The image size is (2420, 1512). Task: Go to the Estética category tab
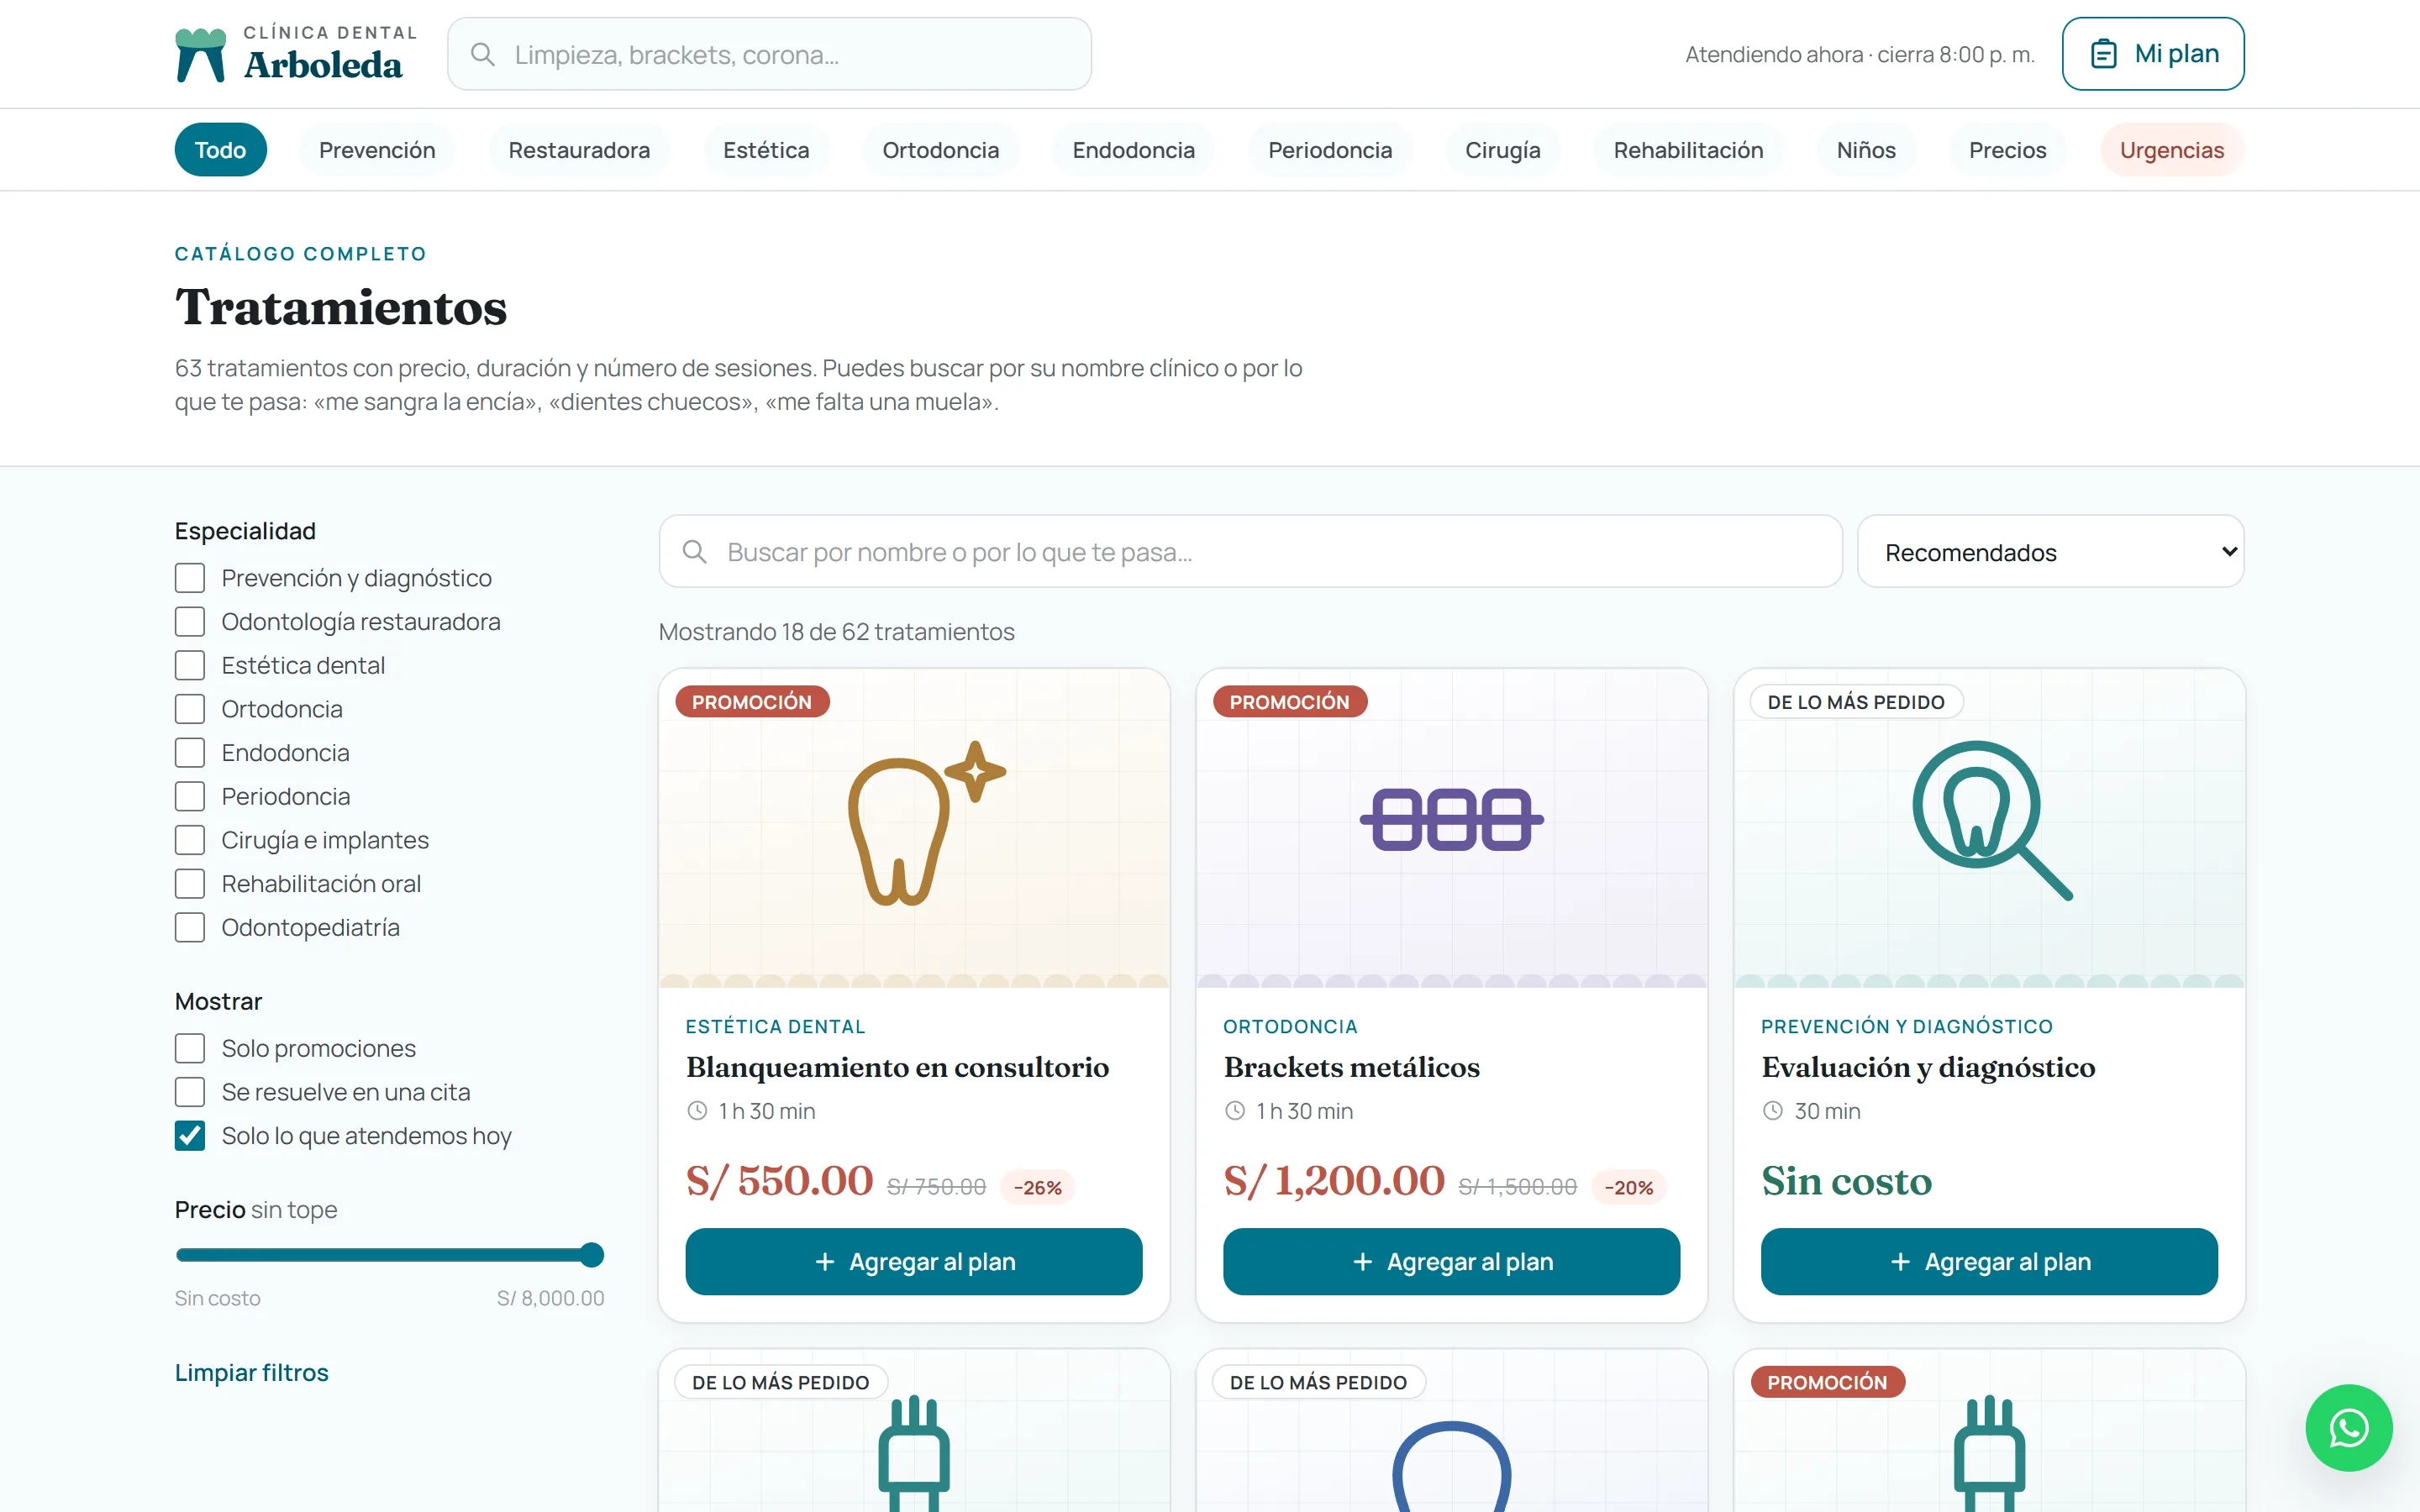click(766, 150)
